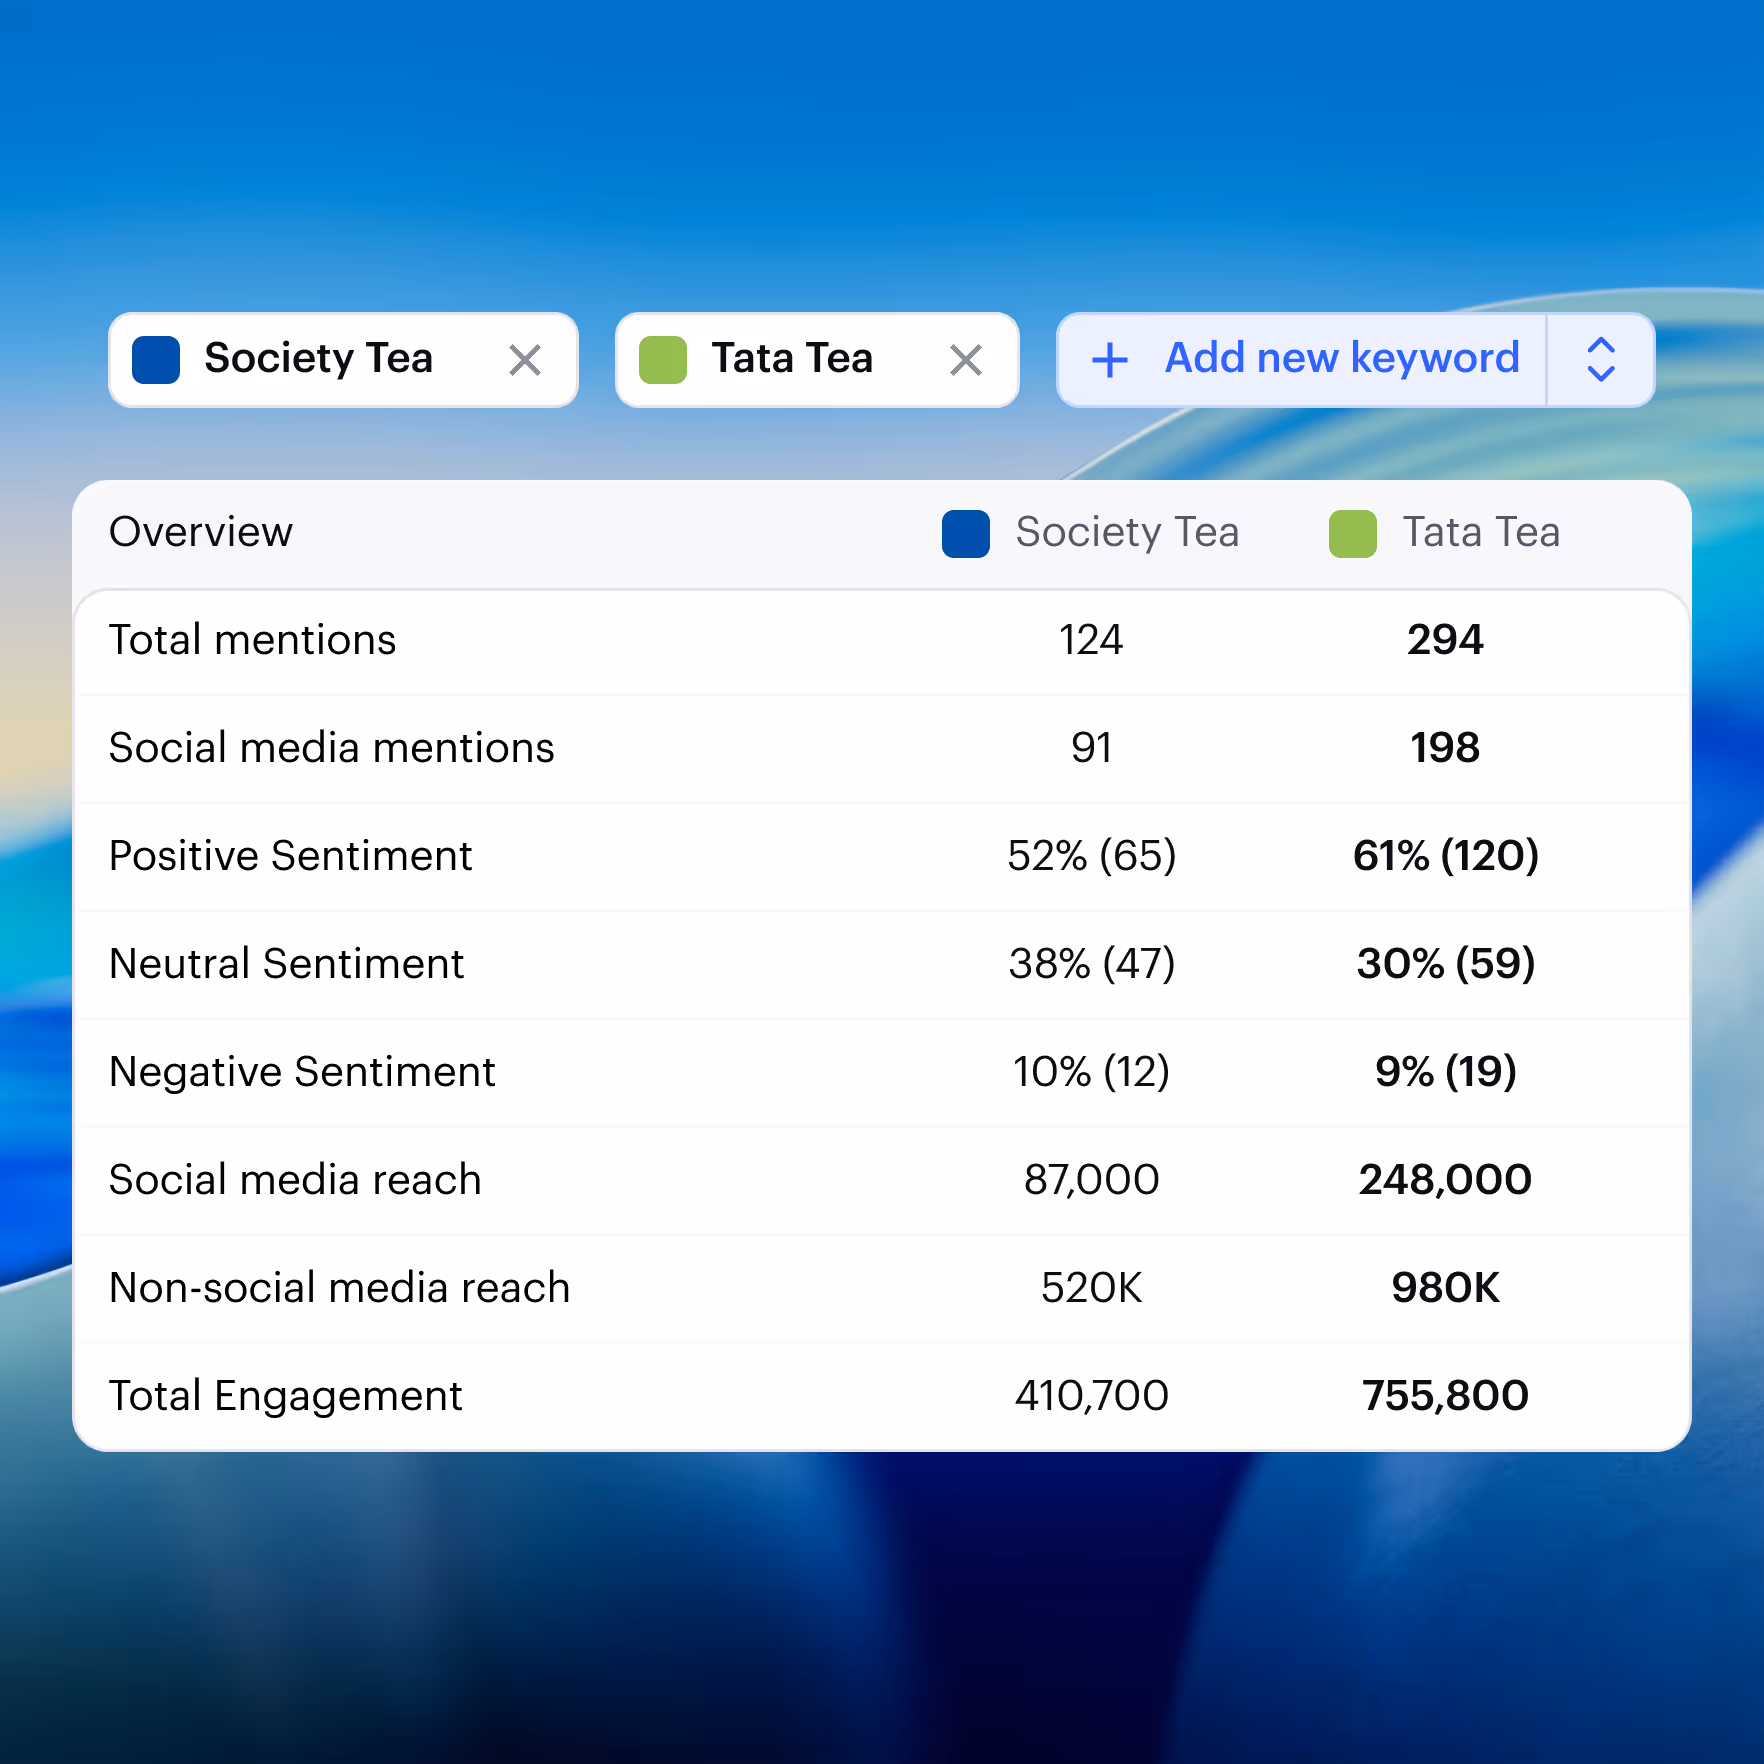This screenshot has width=1764, height=1764.
Task: Click value 198 social media mentions
Action: pyautogui.click(x=1445, y=748)
